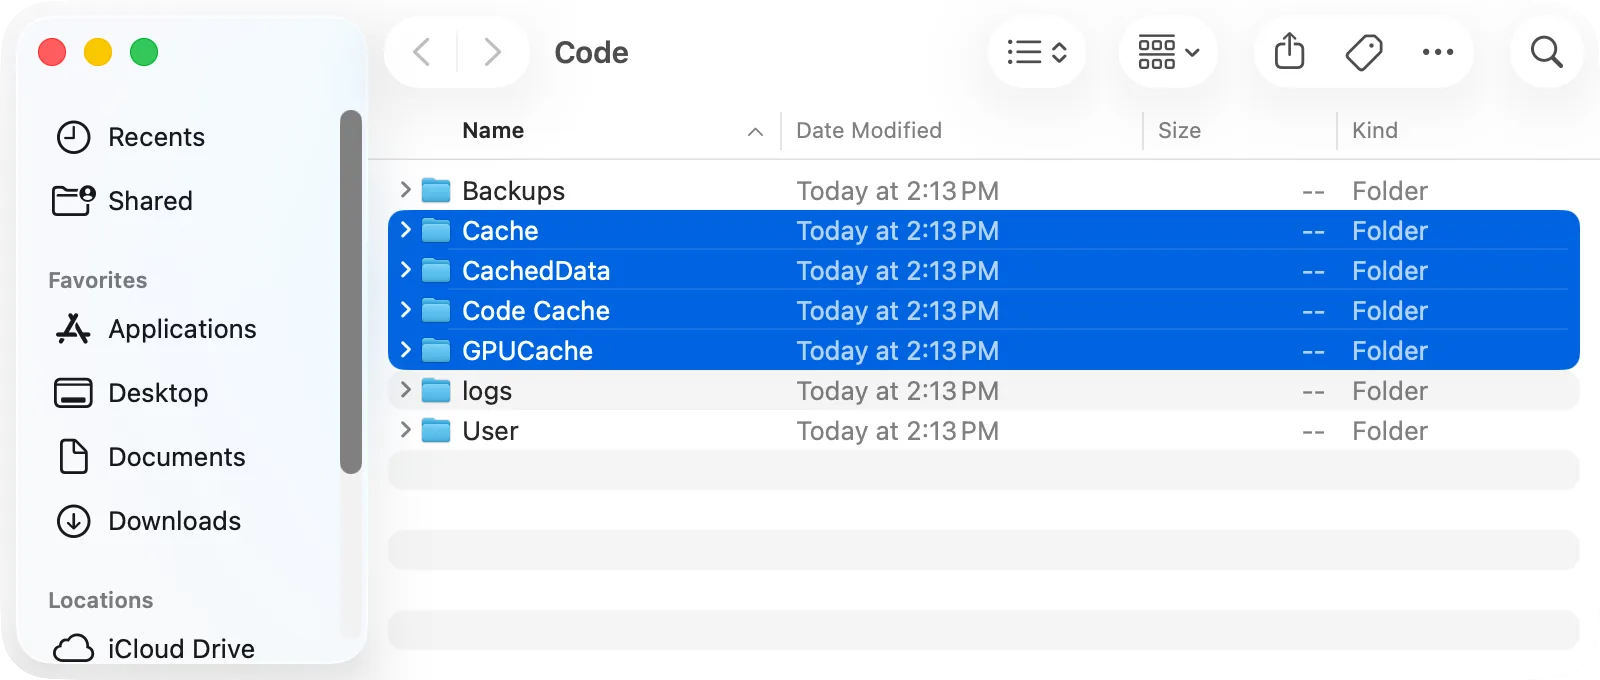
Task: Click the iCloud Drive cloud icon
Action: (x=73, y=649)
